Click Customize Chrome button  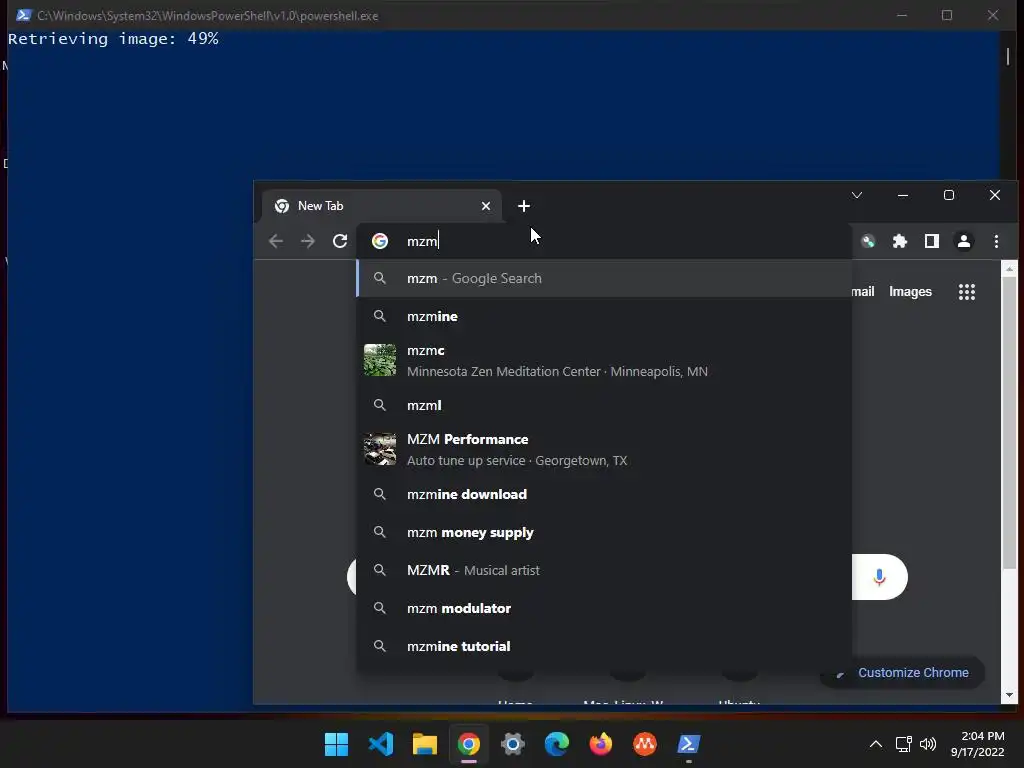click(903, 673)
